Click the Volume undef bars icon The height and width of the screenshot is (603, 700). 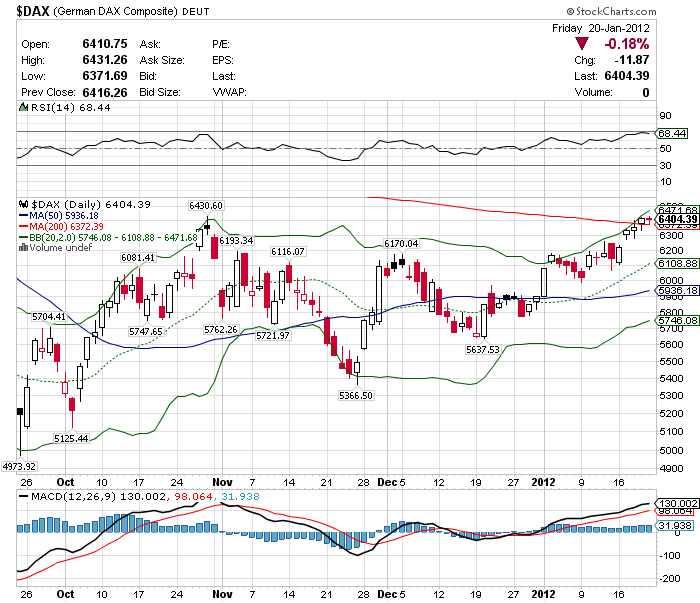coord(23,247)
